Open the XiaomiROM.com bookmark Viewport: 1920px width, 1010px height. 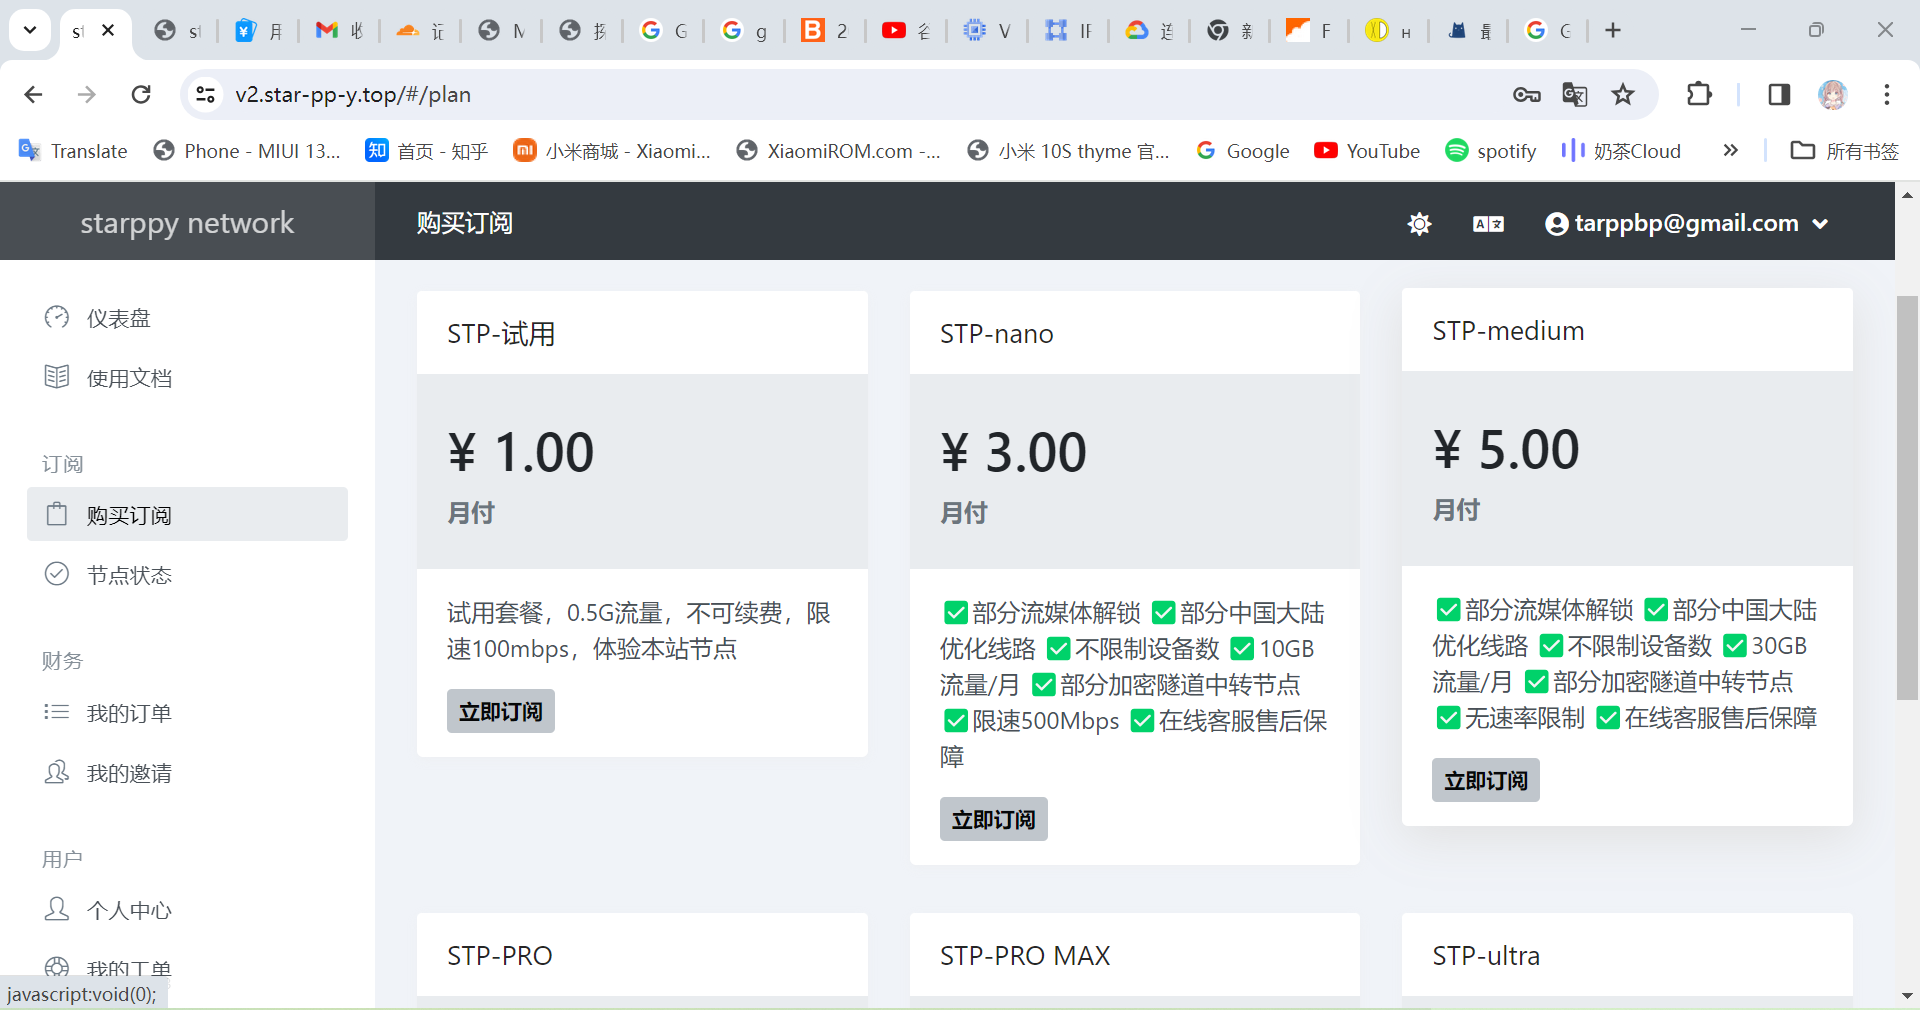coord(838,151)
